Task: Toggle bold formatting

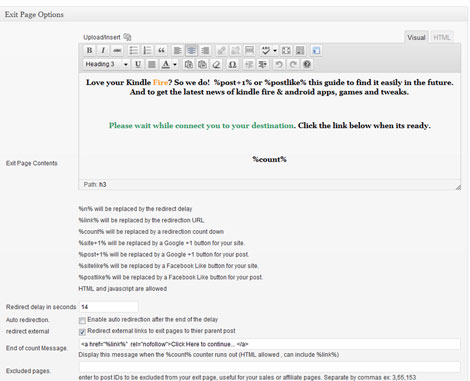Action: [x=89, y=50]
